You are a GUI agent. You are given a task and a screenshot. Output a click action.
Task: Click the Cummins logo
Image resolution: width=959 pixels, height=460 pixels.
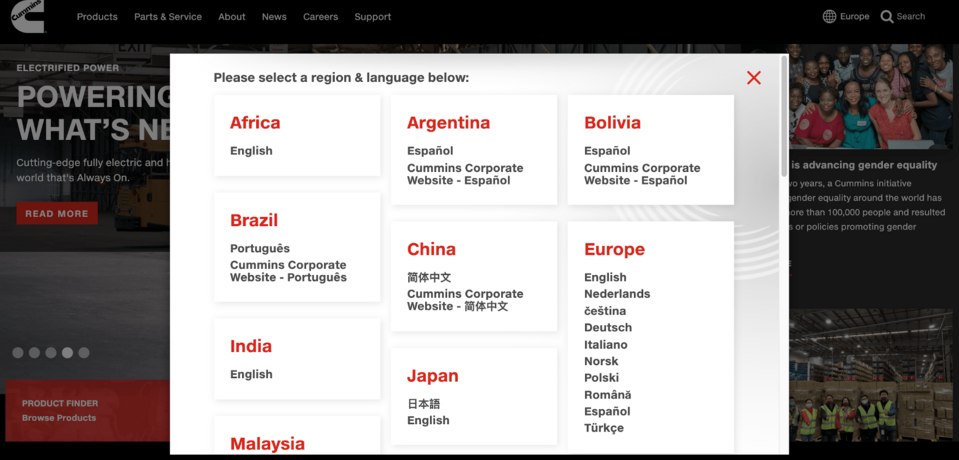pyautogui.click(x=28, y=17)
